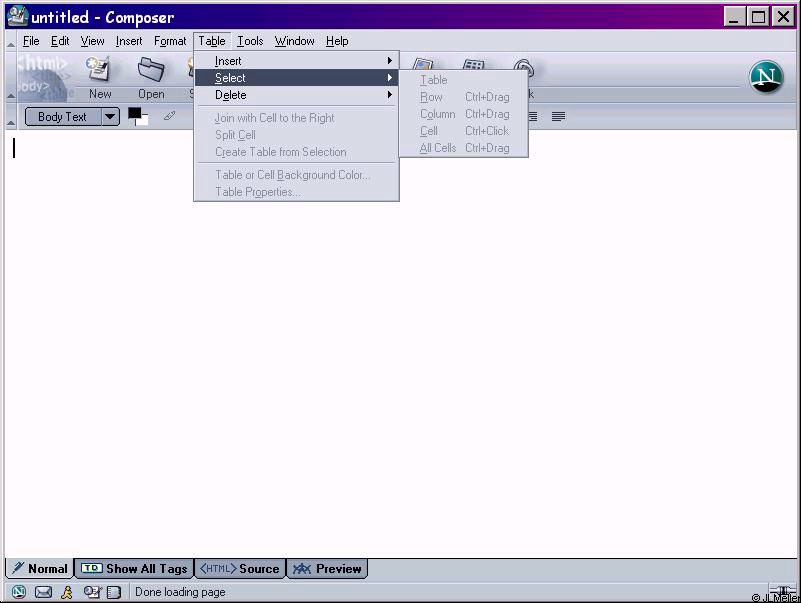This screenshot has height=603, width=801.
Task: Click the Table toolbar icon partly behind the menu
Action: tap(473, 64)
